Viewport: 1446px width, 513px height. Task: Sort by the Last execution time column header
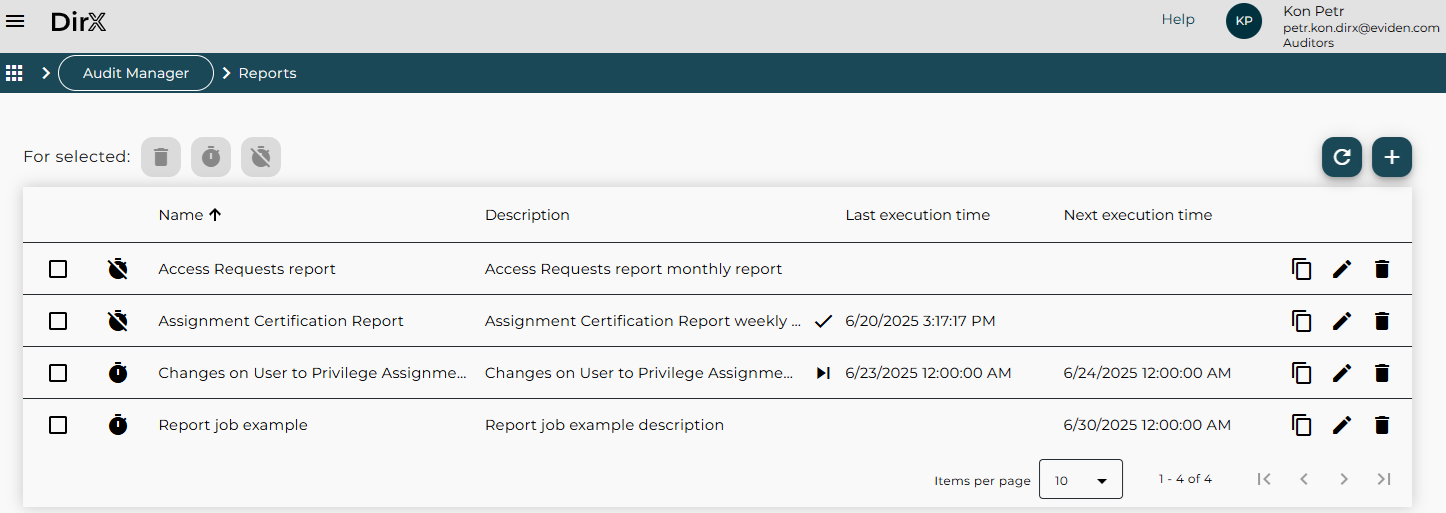[917, 215]
